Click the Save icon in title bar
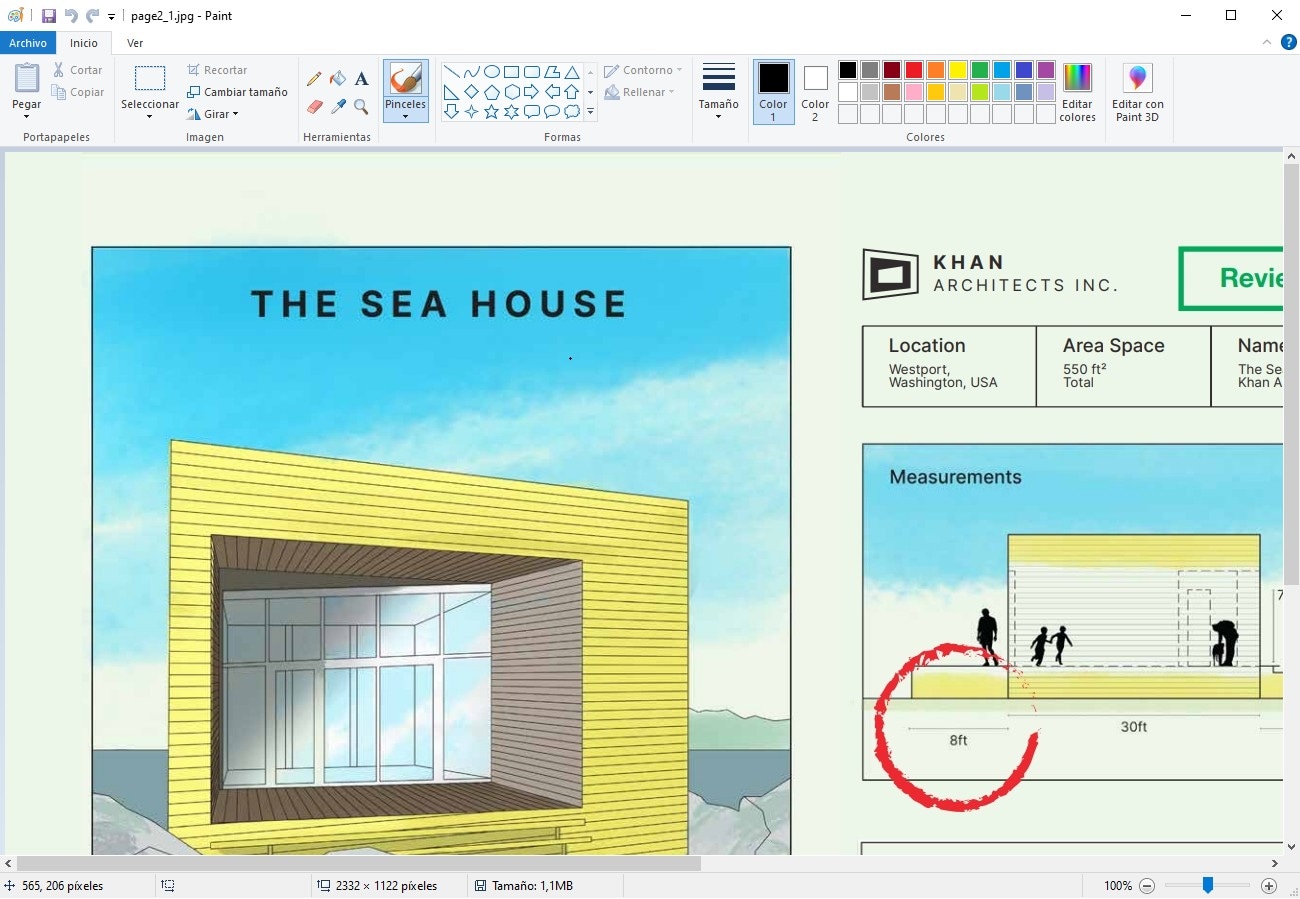 48,16
